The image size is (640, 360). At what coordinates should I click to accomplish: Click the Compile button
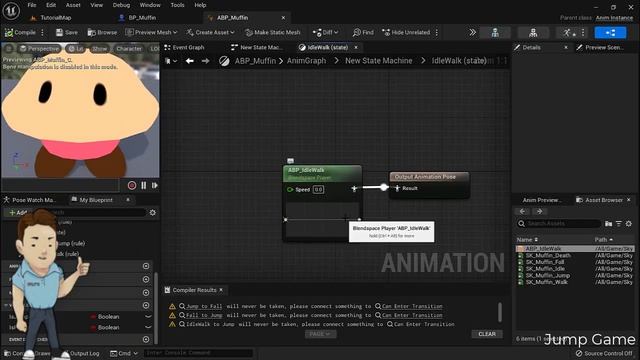click(20, 32)
